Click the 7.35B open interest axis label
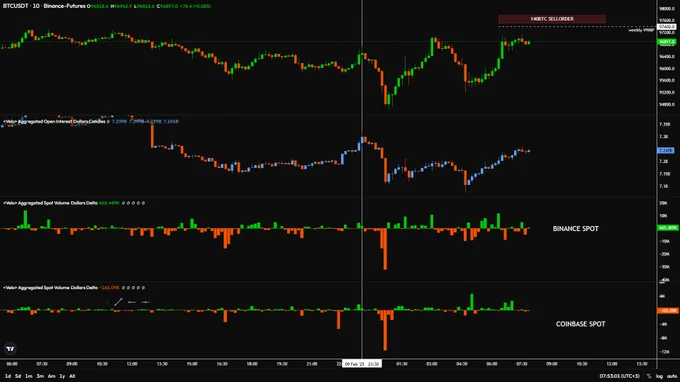 (664, 124)
